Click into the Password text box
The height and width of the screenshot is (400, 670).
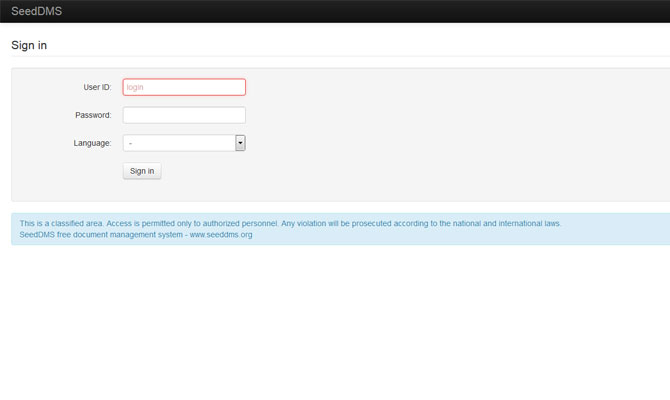(x=184, y=115)
